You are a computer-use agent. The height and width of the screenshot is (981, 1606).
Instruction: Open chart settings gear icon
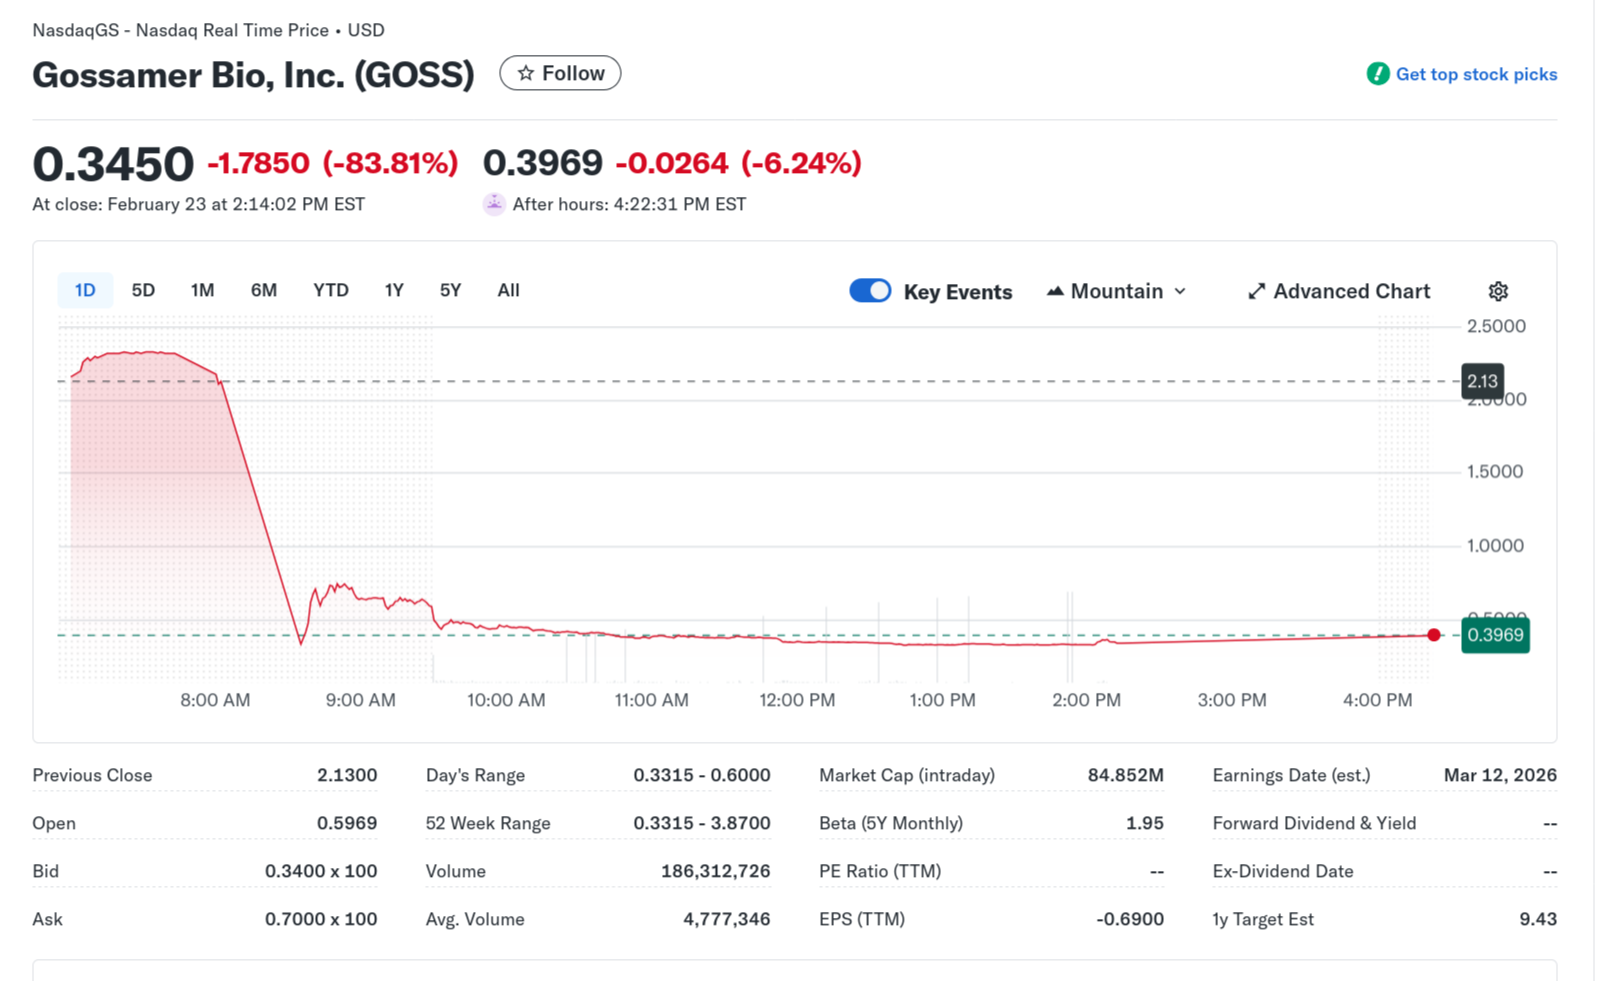[x=1498, y=291]
